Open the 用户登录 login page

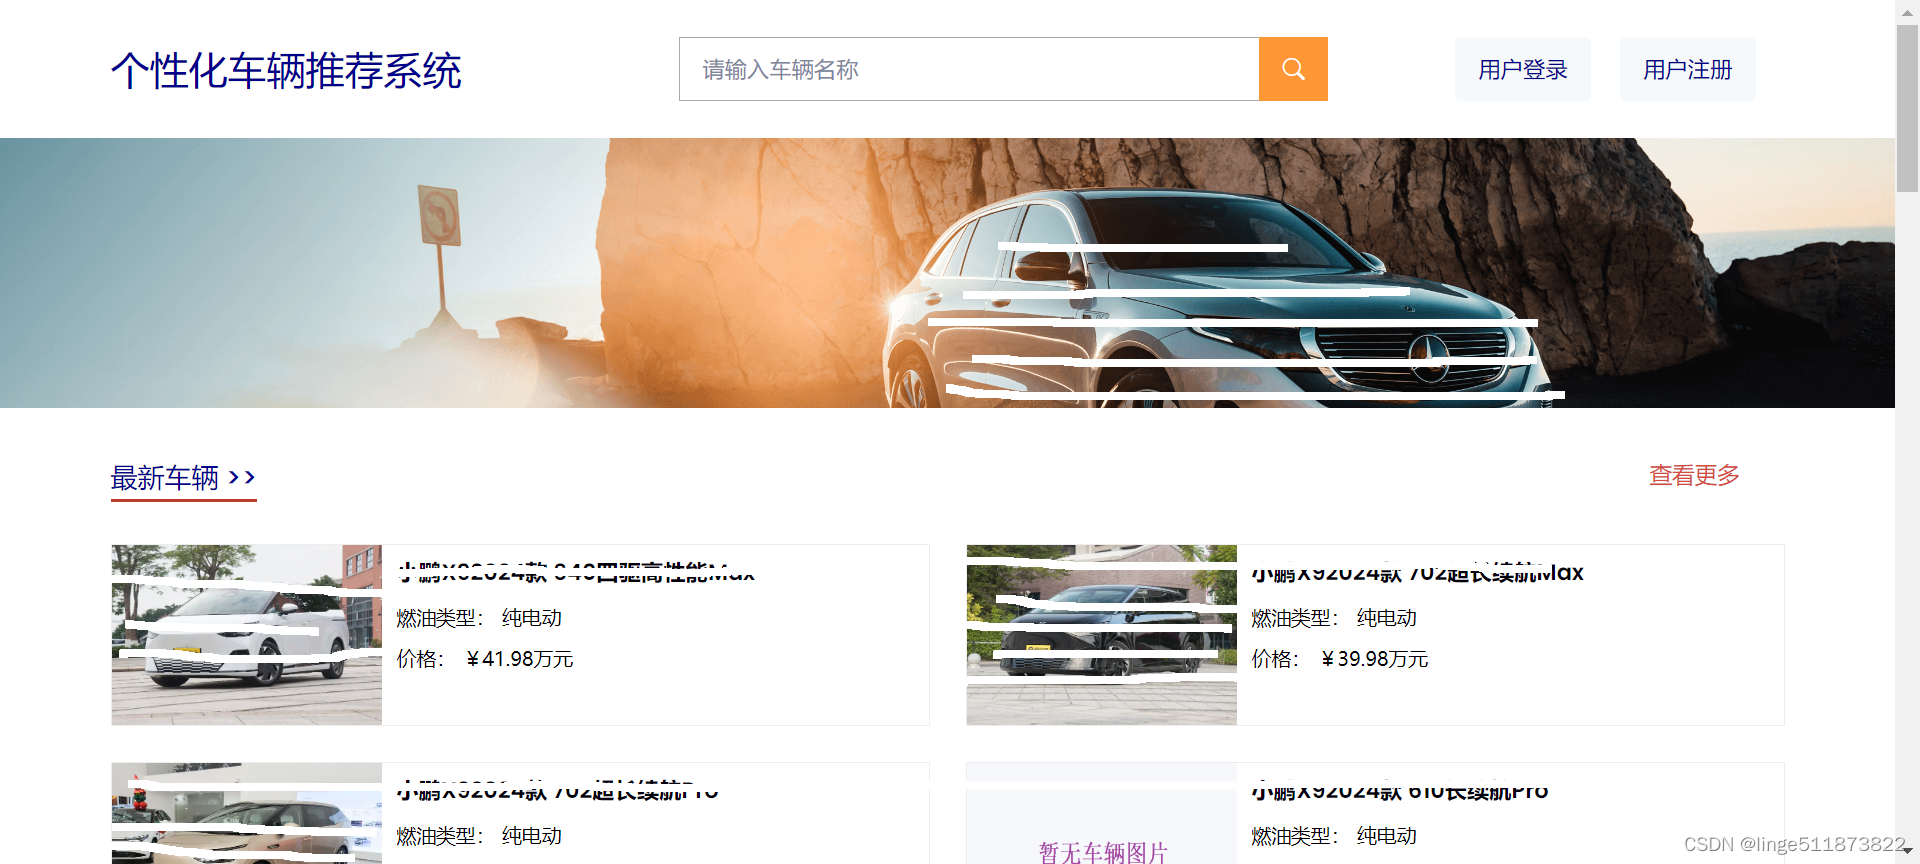coord(1522,69)
